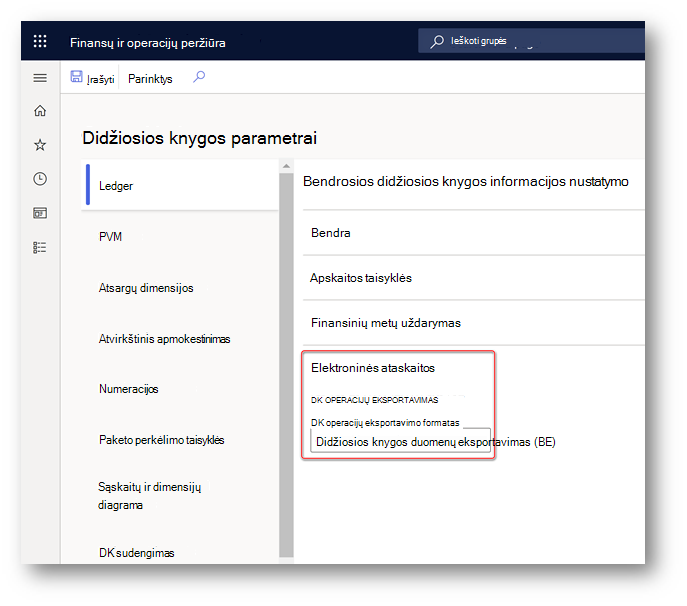Expand the Bendra section

tap(474, 233)
